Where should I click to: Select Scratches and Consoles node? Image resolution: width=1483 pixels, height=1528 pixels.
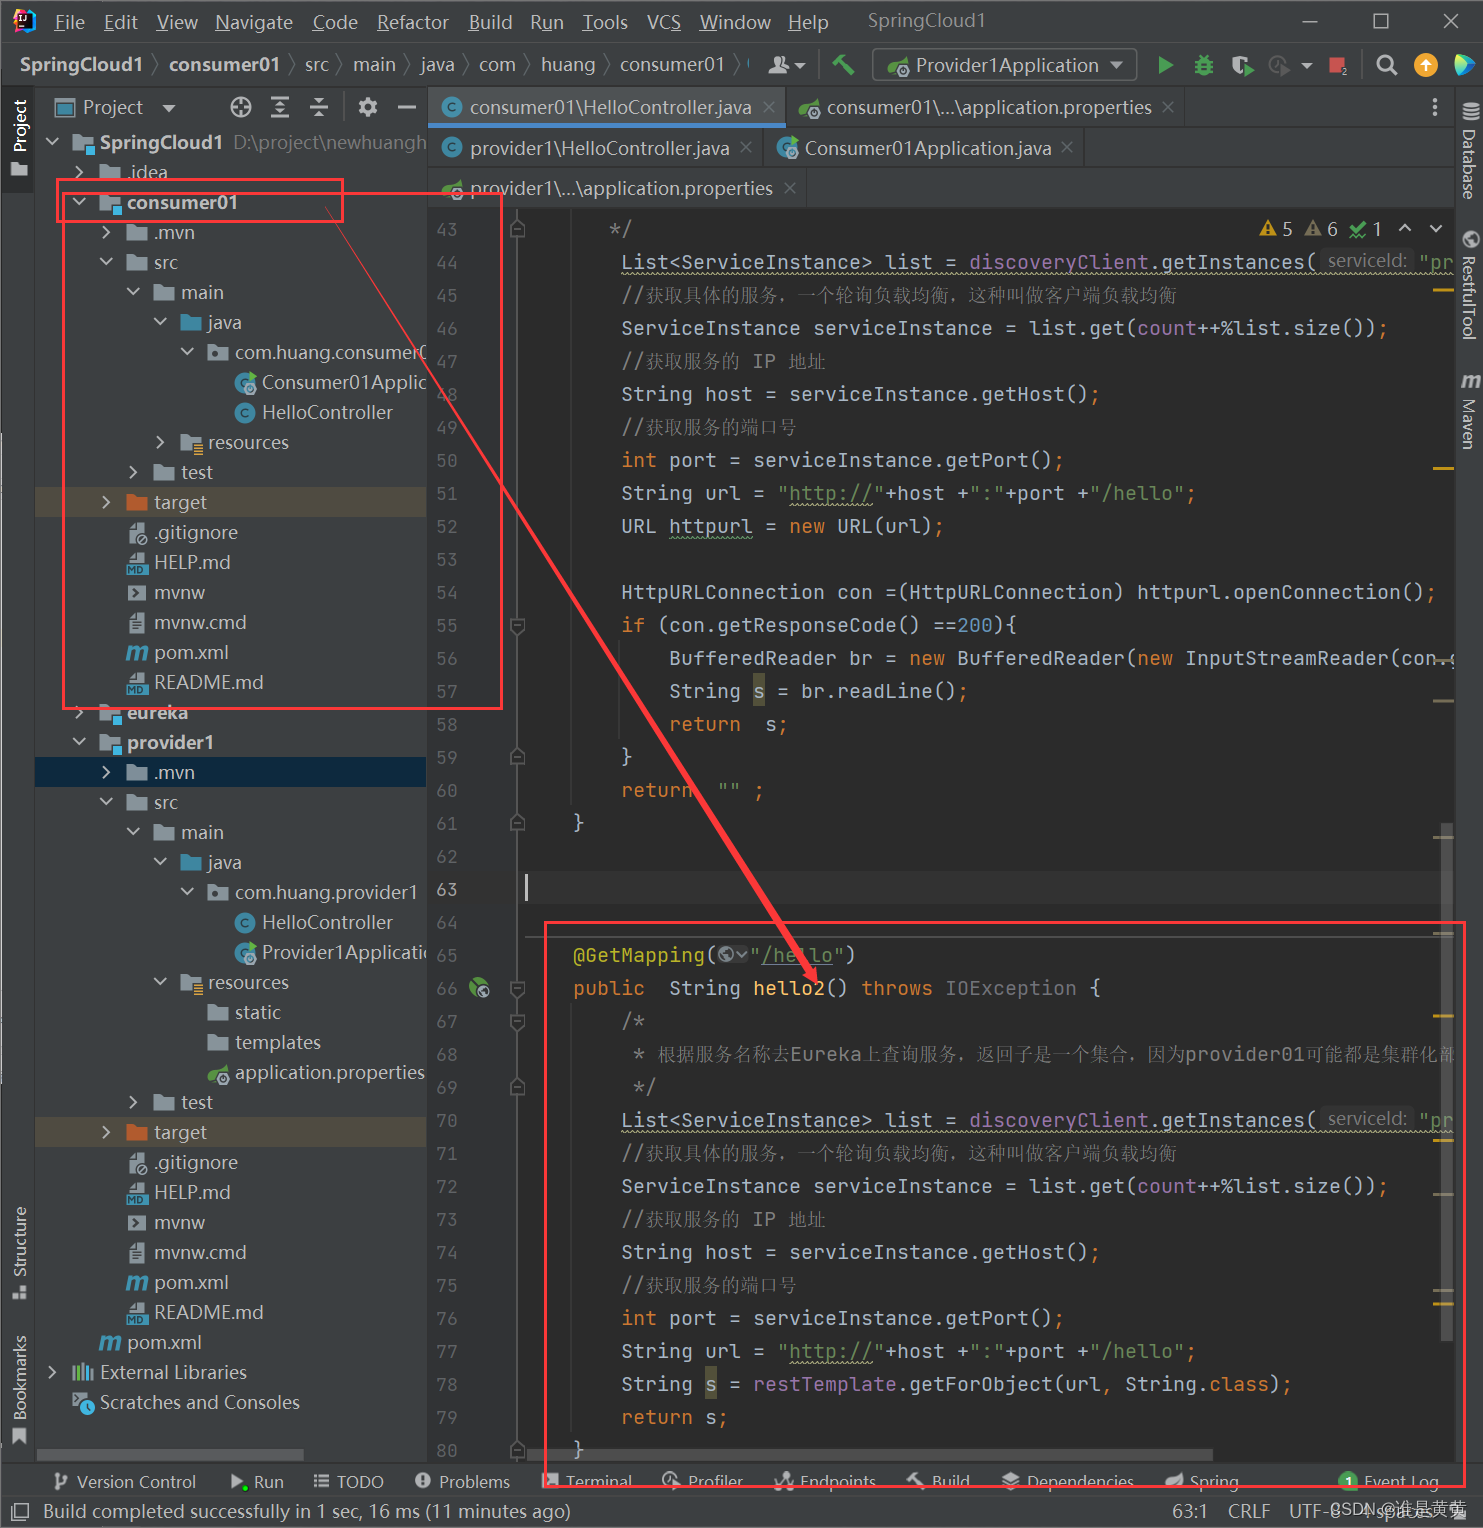click(x=186, y=1402)
